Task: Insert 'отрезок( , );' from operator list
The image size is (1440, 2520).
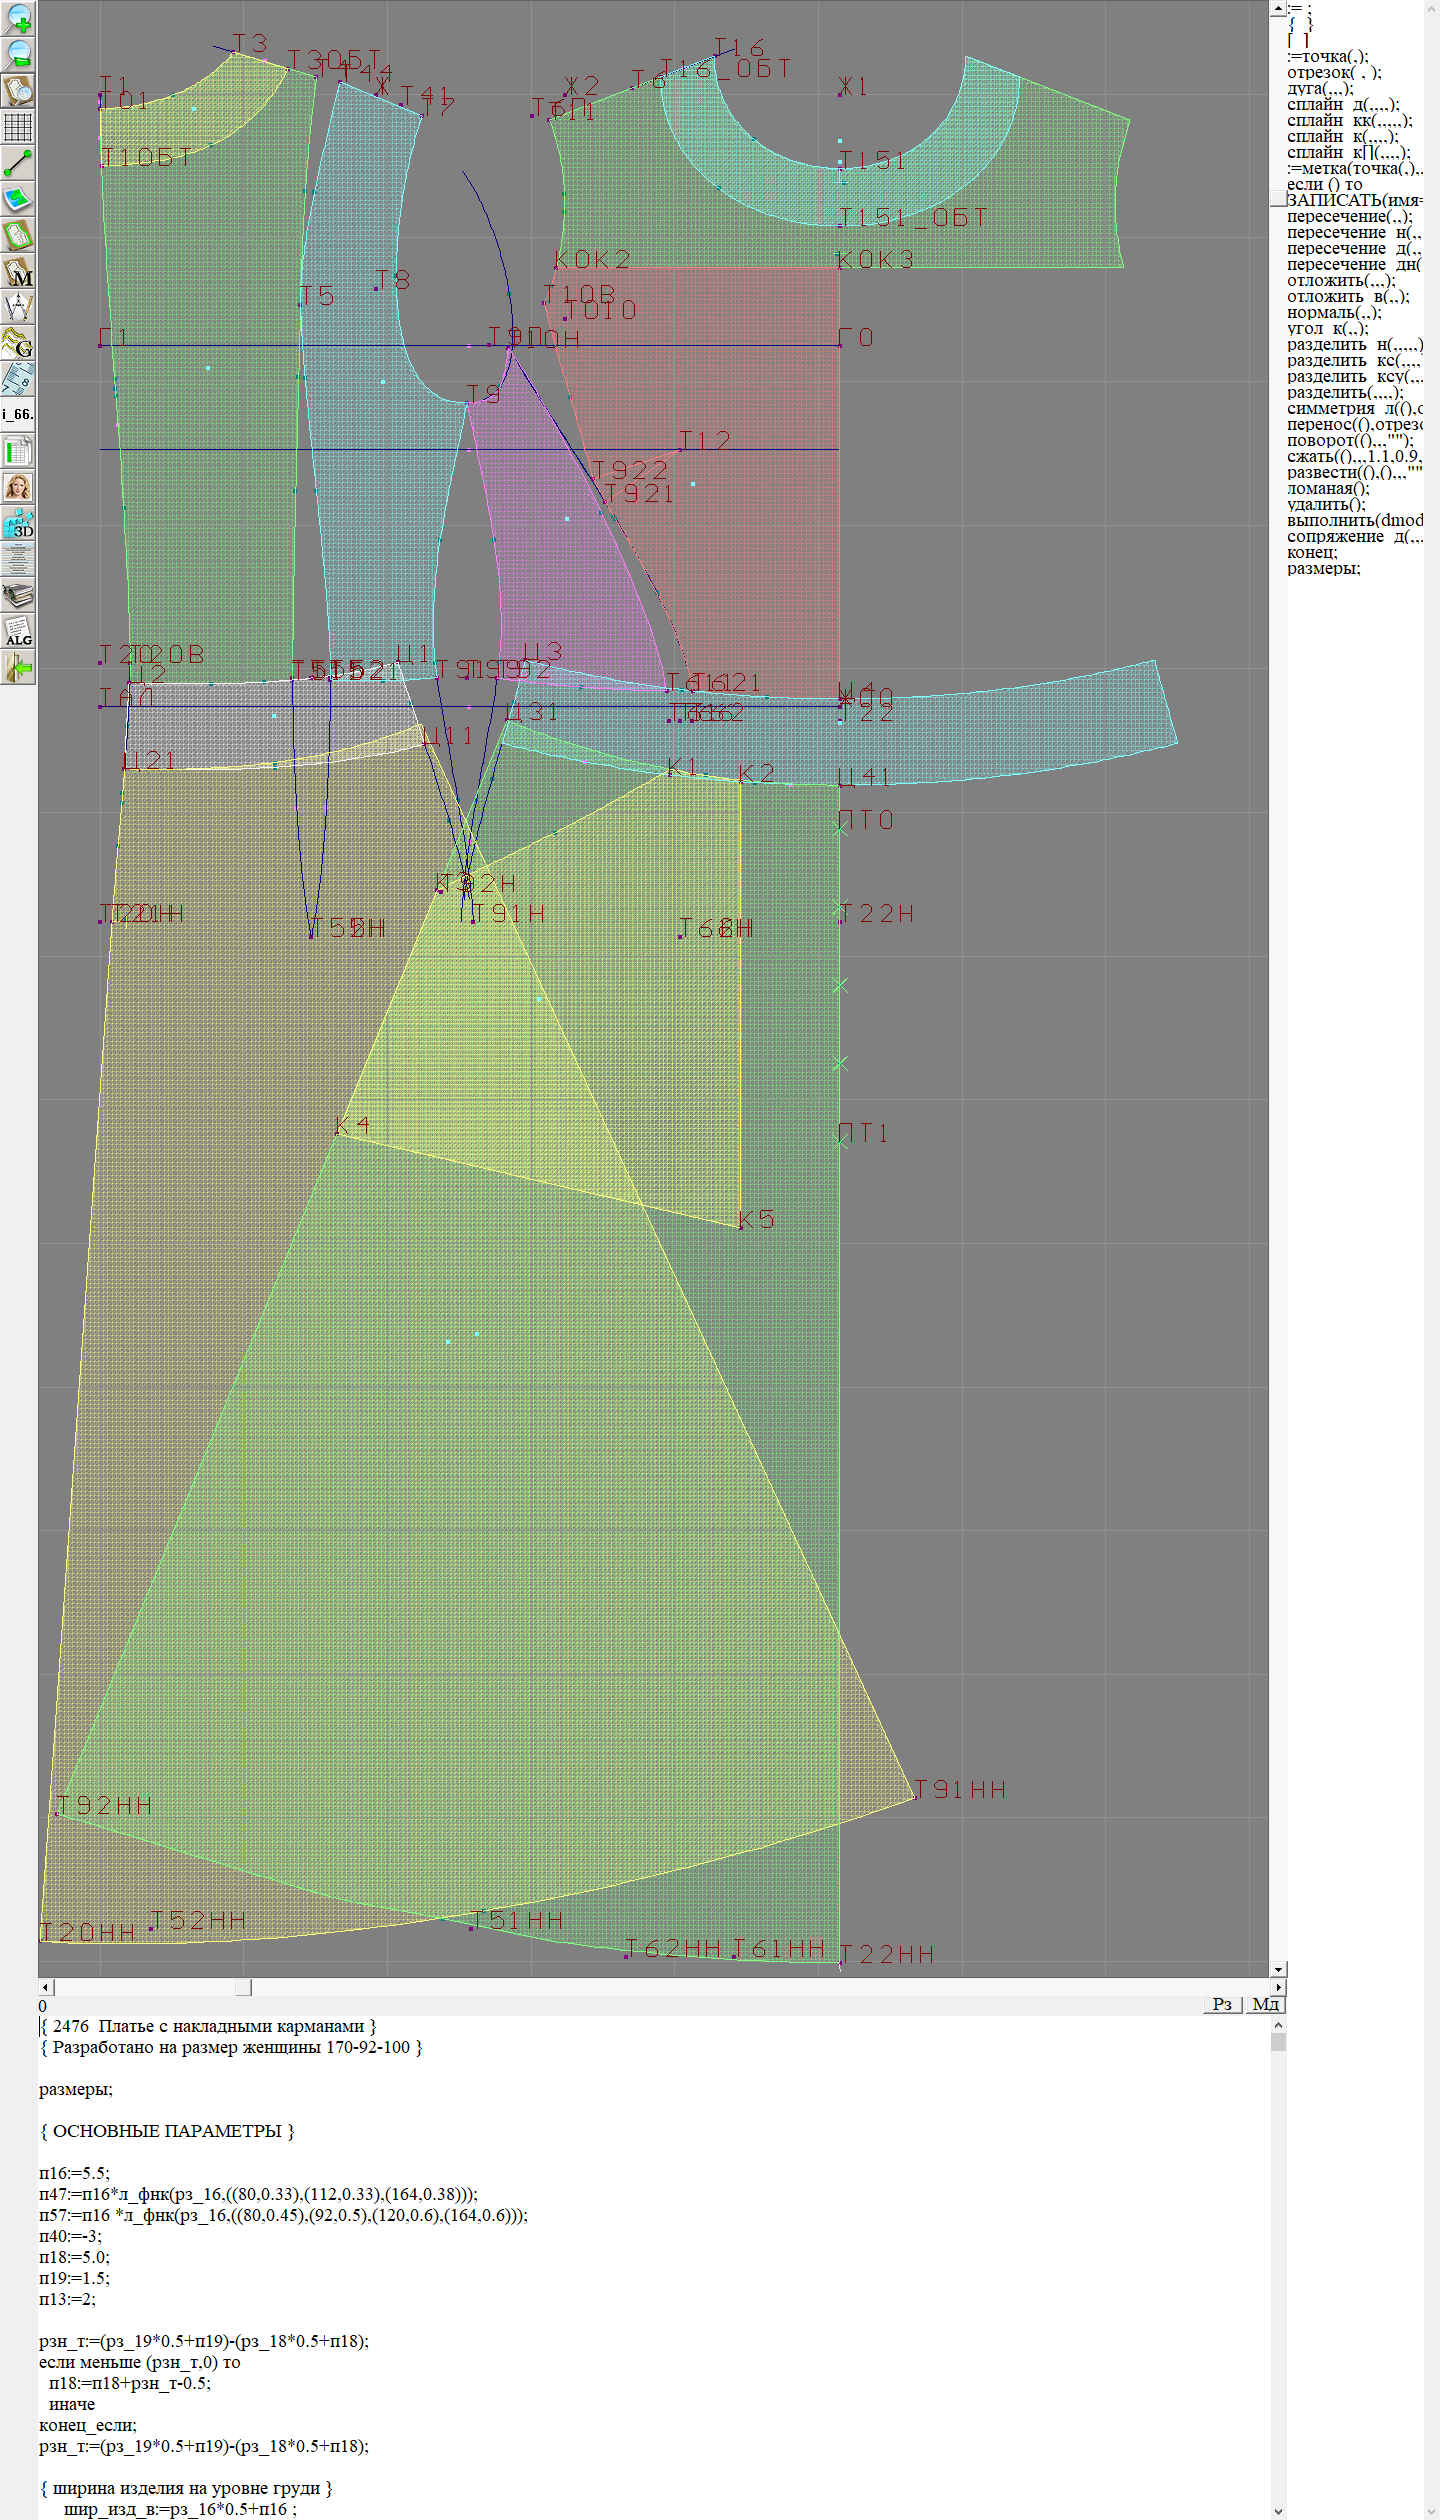Action: 1334,72
